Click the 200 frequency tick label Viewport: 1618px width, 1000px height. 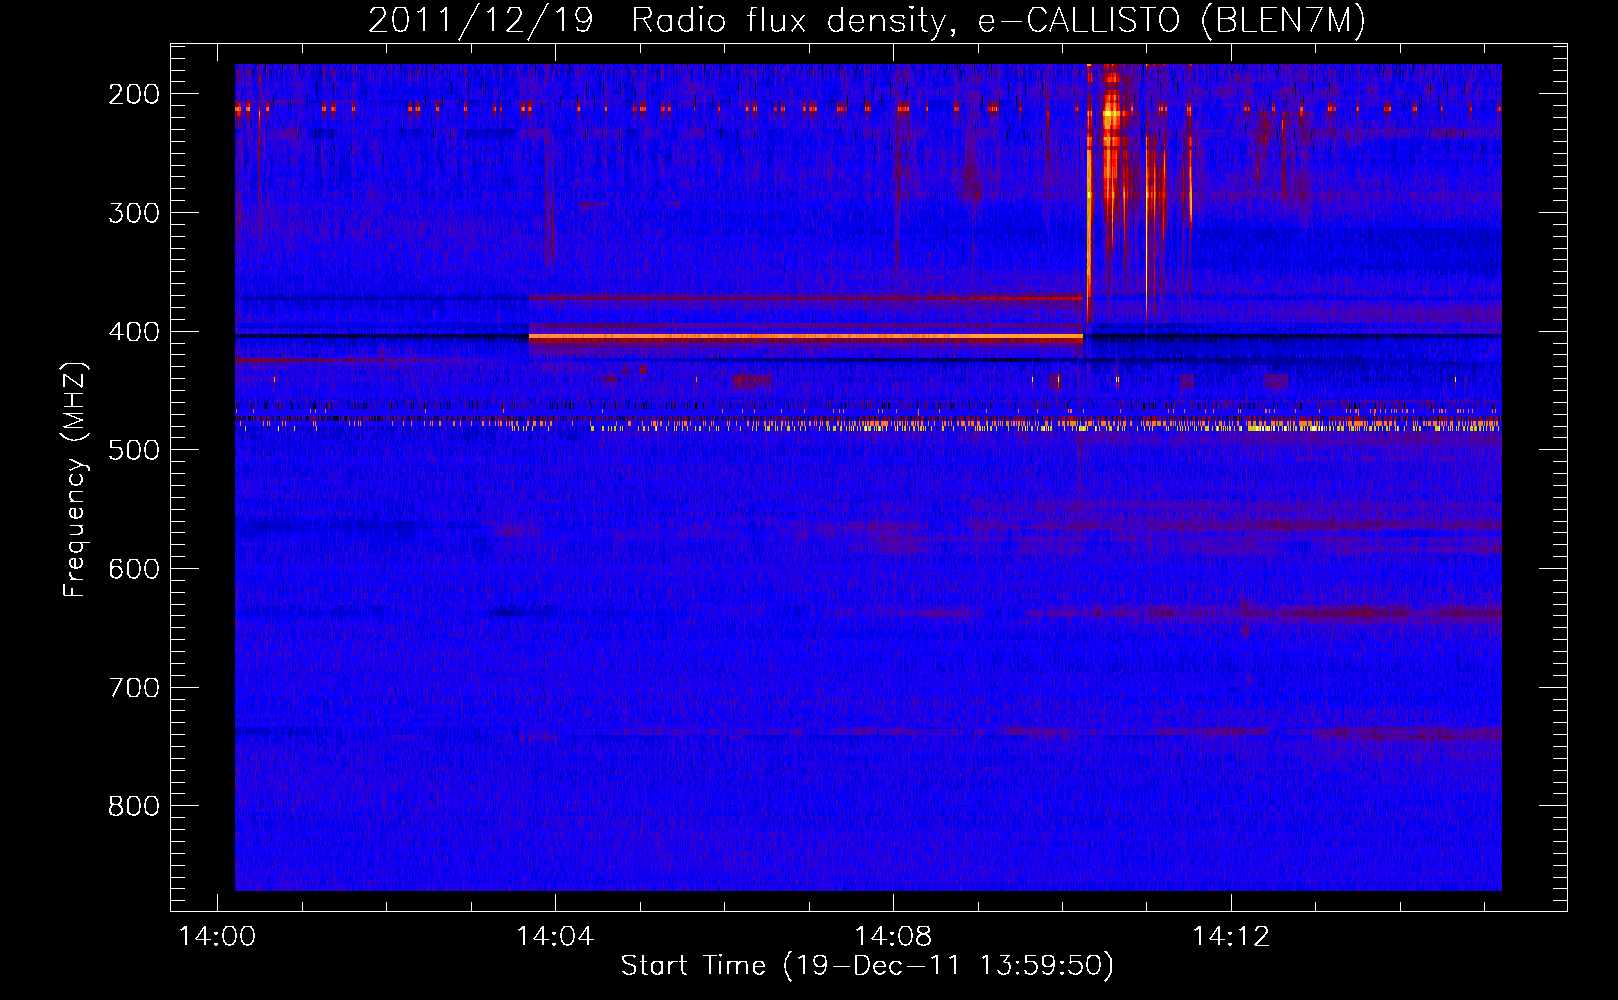tap(133, 94)
